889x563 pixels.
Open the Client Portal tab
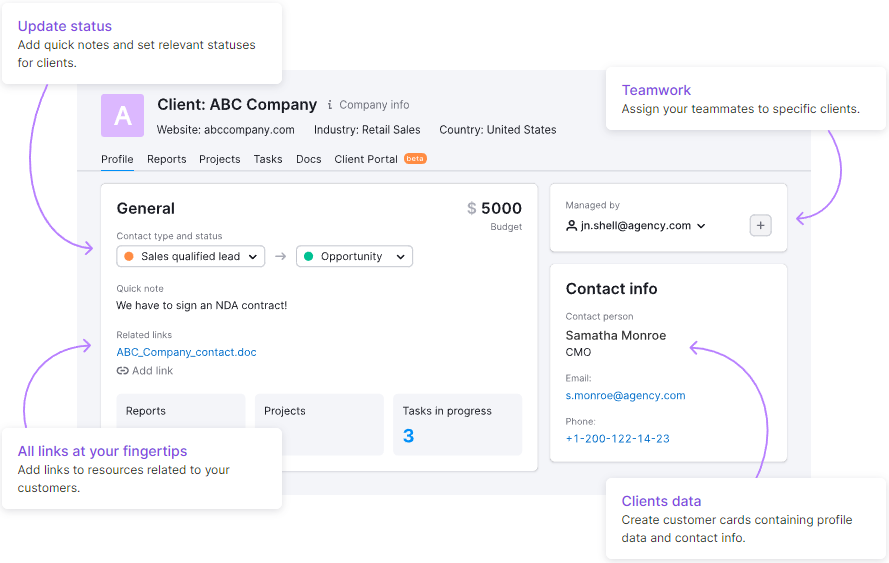(366, 159)
